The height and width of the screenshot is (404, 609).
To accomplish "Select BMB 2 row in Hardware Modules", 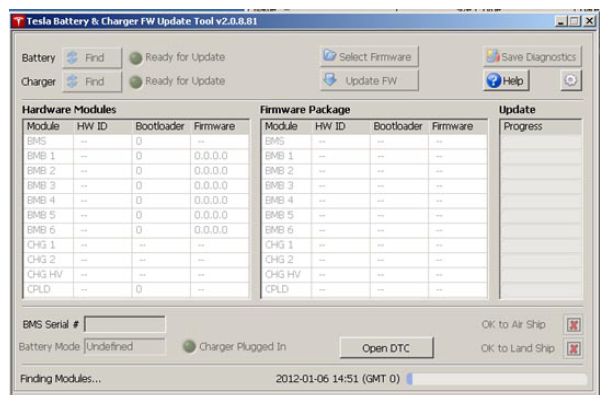I will [136, 171].
